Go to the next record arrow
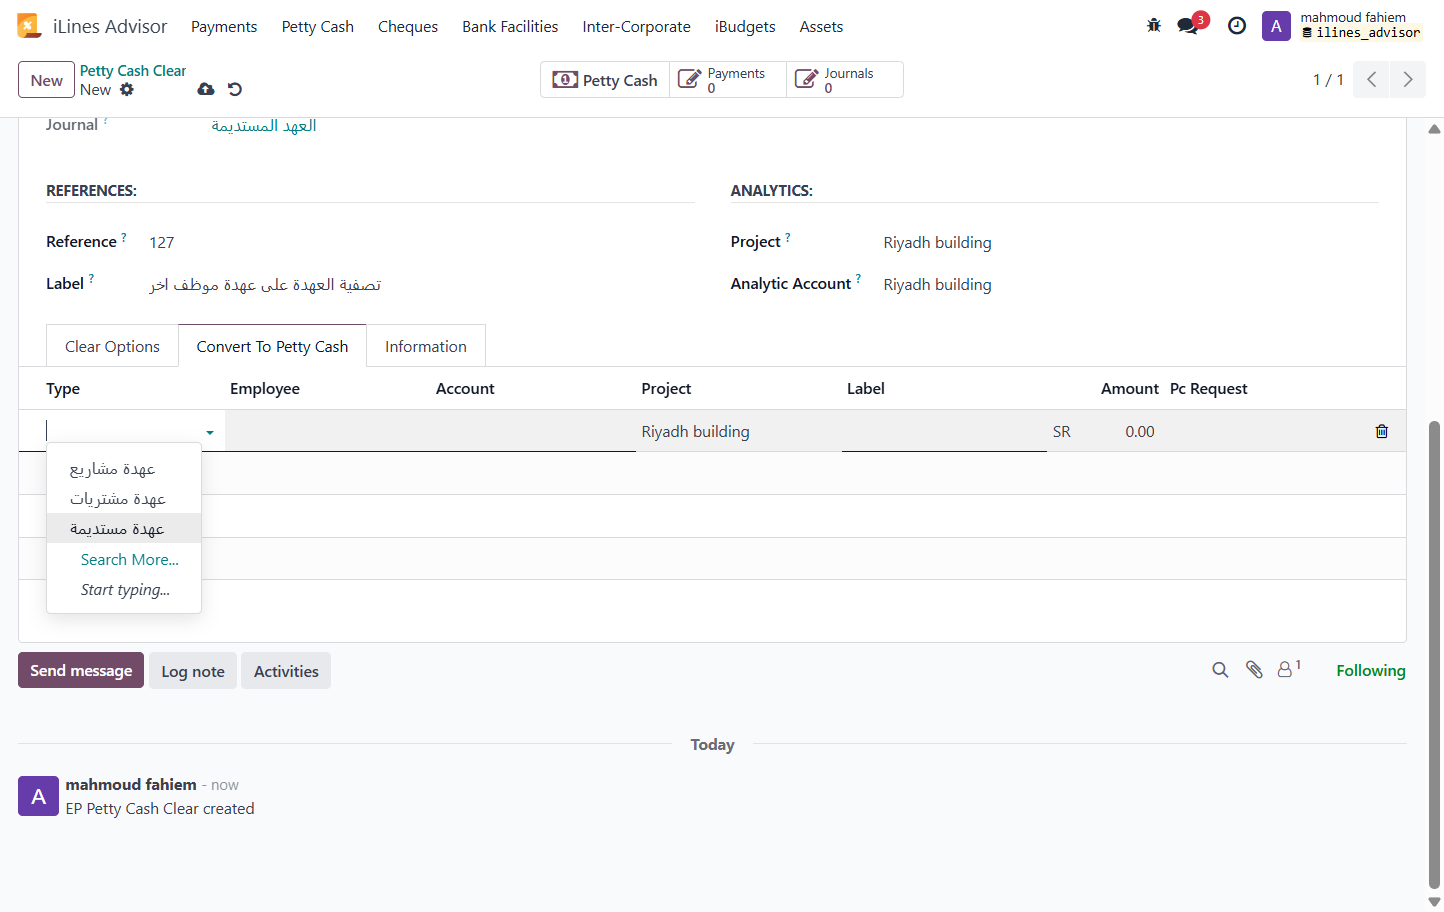The image size is (1444, 912). pos(1408,79)
